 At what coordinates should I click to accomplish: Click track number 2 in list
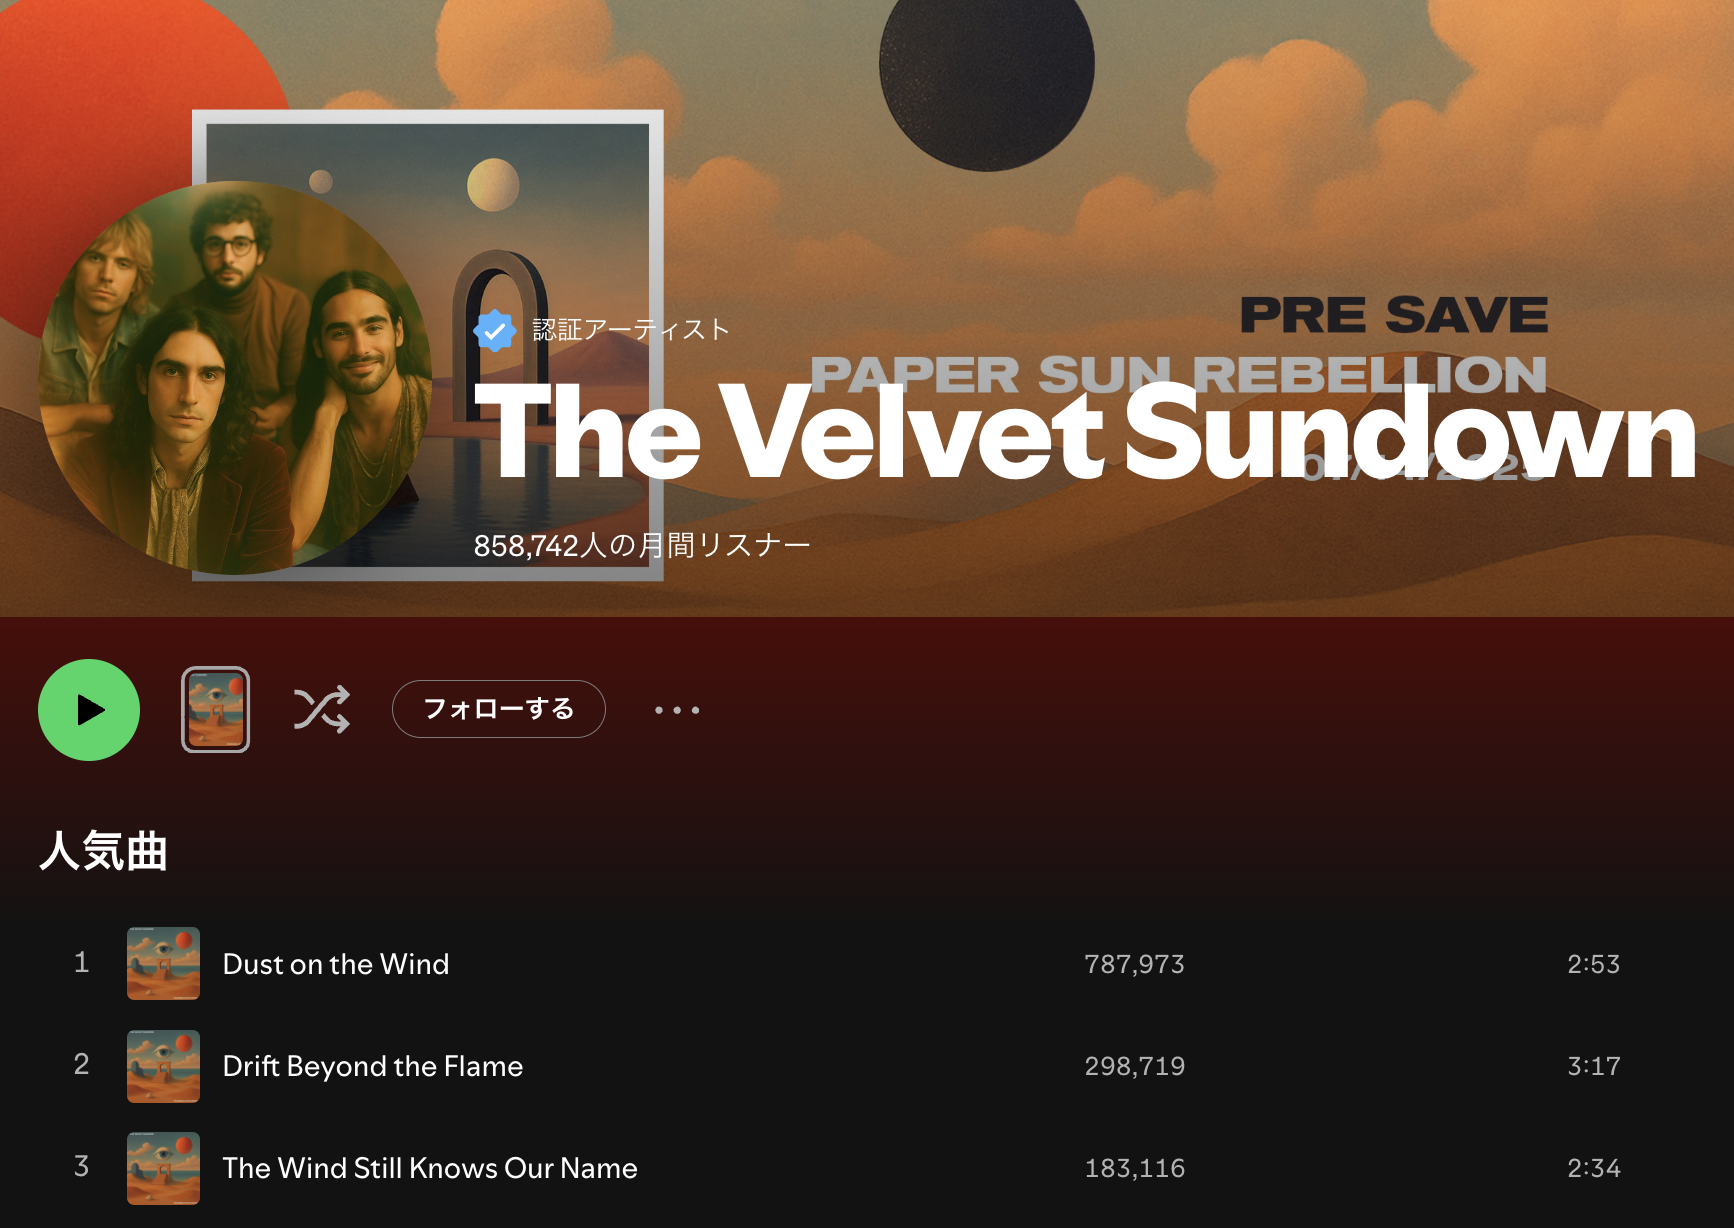(x=82, y=1065)
